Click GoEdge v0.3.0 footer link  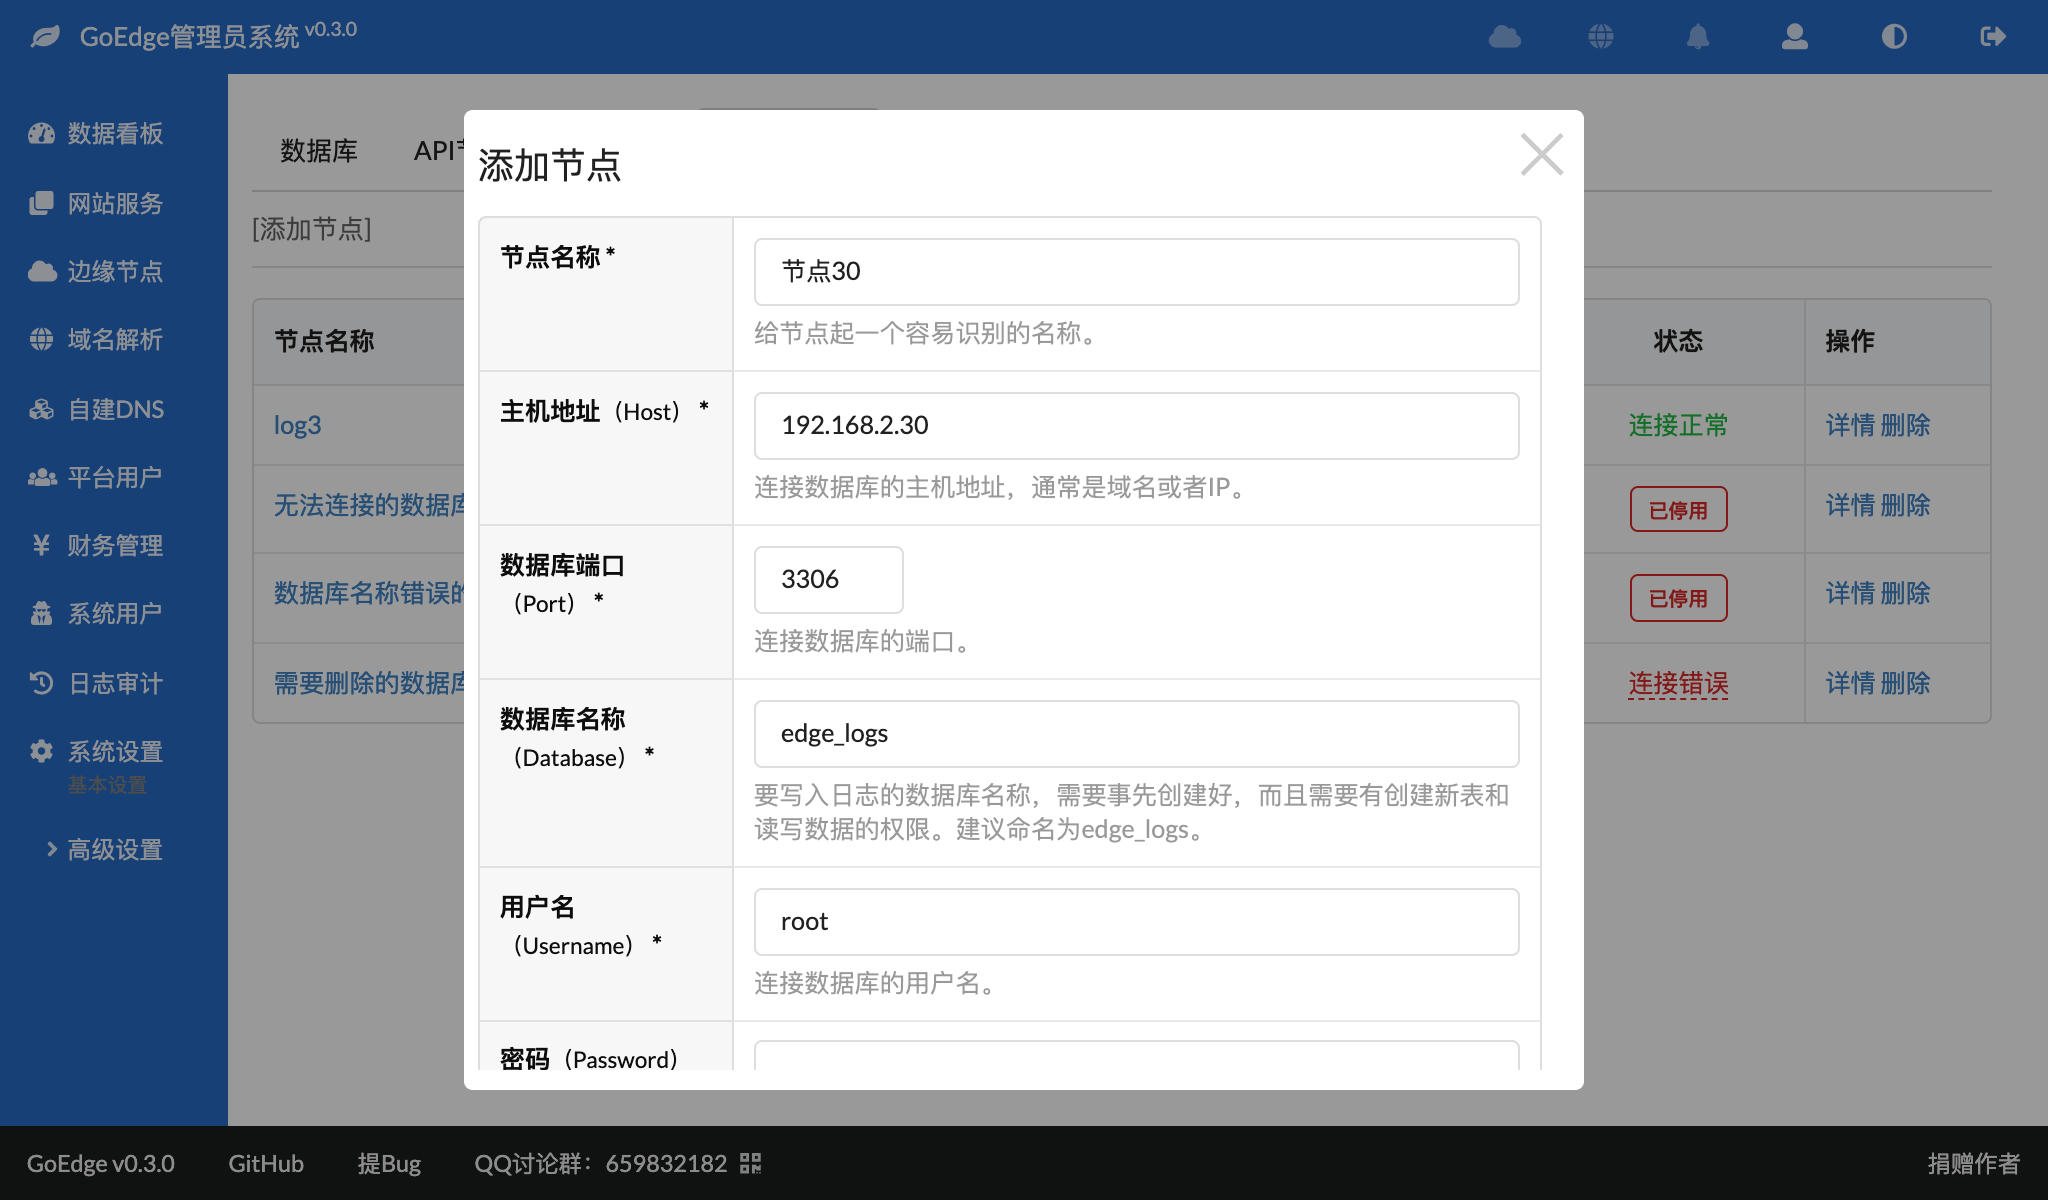100,1163
